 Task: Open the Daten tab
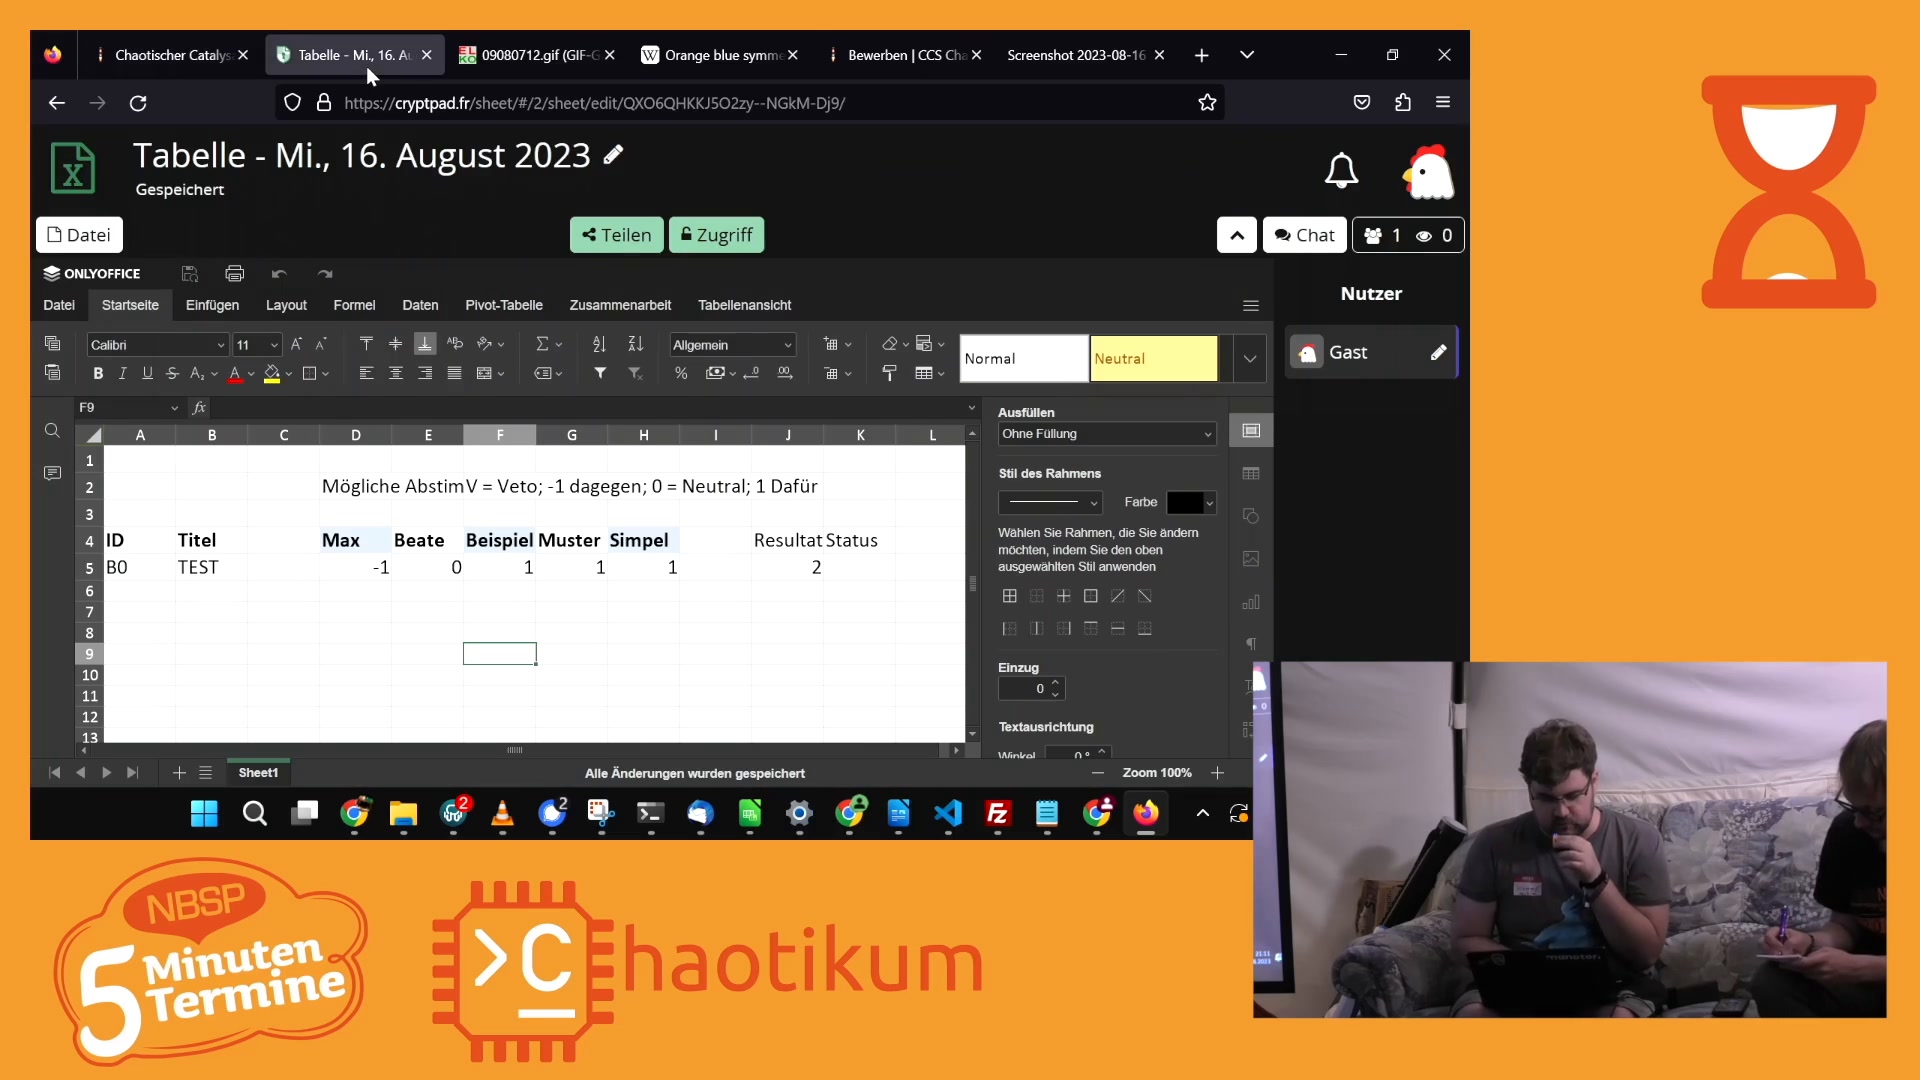point(420,305)
